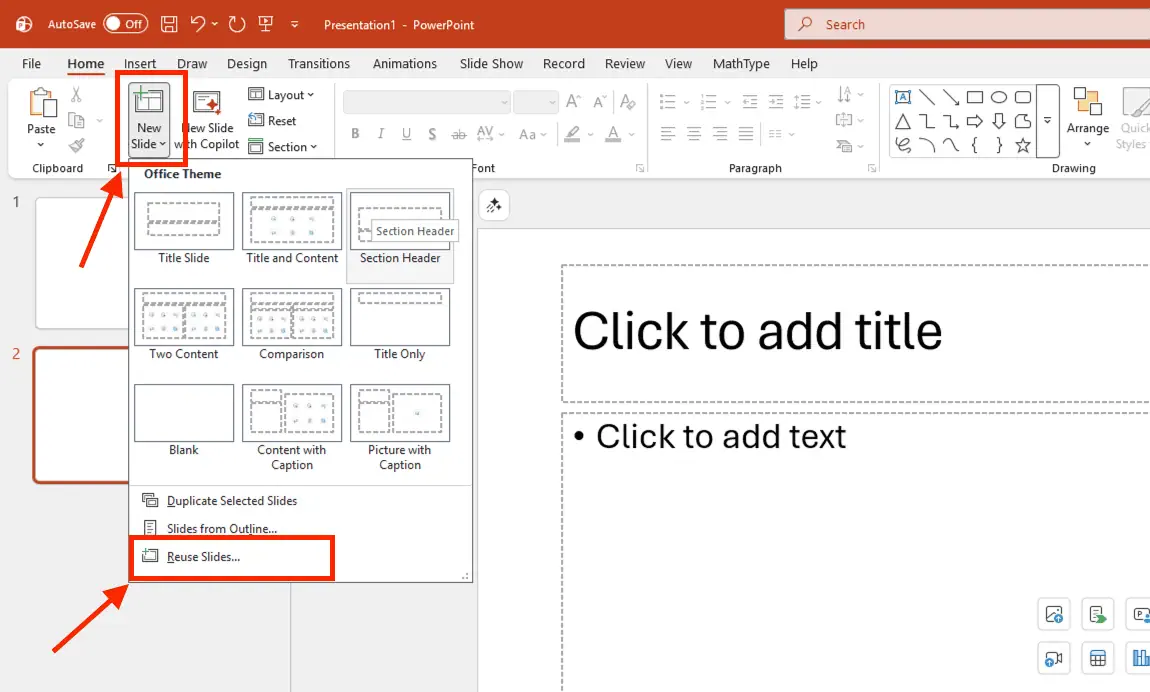The height and width of the screenshot is (692, 1150).
Task: Click the Bullets list icon
Action: click(667, 101)
